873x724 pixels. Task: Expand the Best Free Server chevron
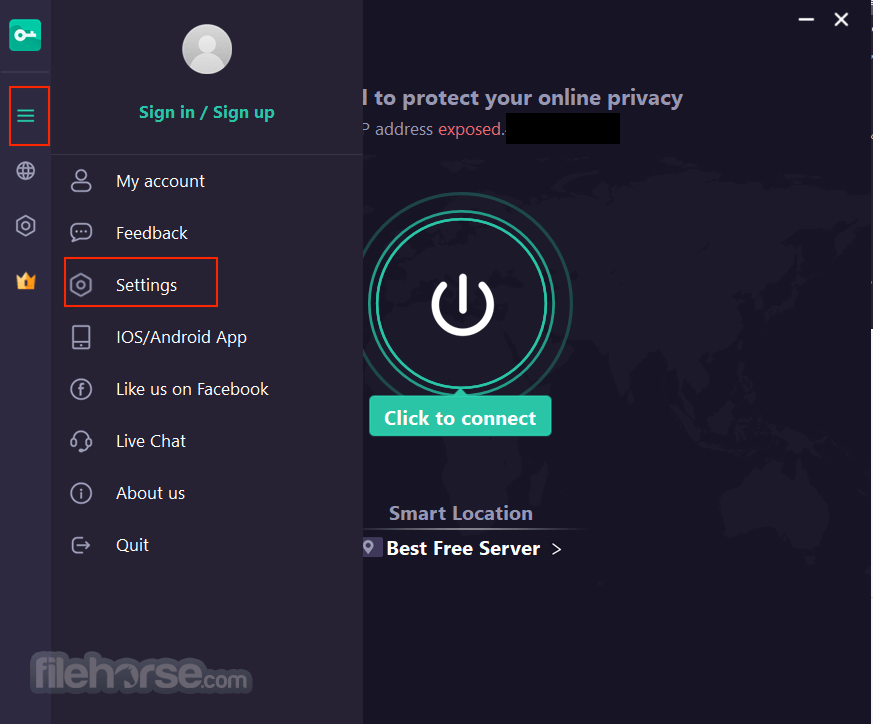pos(556,550)
